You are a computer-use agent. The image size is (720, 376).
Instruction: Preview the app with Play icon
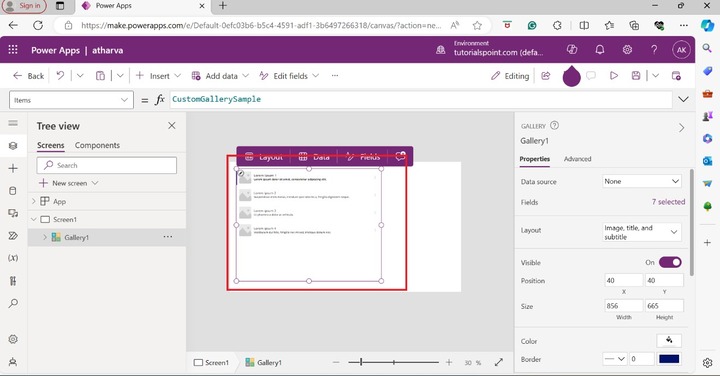613,76
